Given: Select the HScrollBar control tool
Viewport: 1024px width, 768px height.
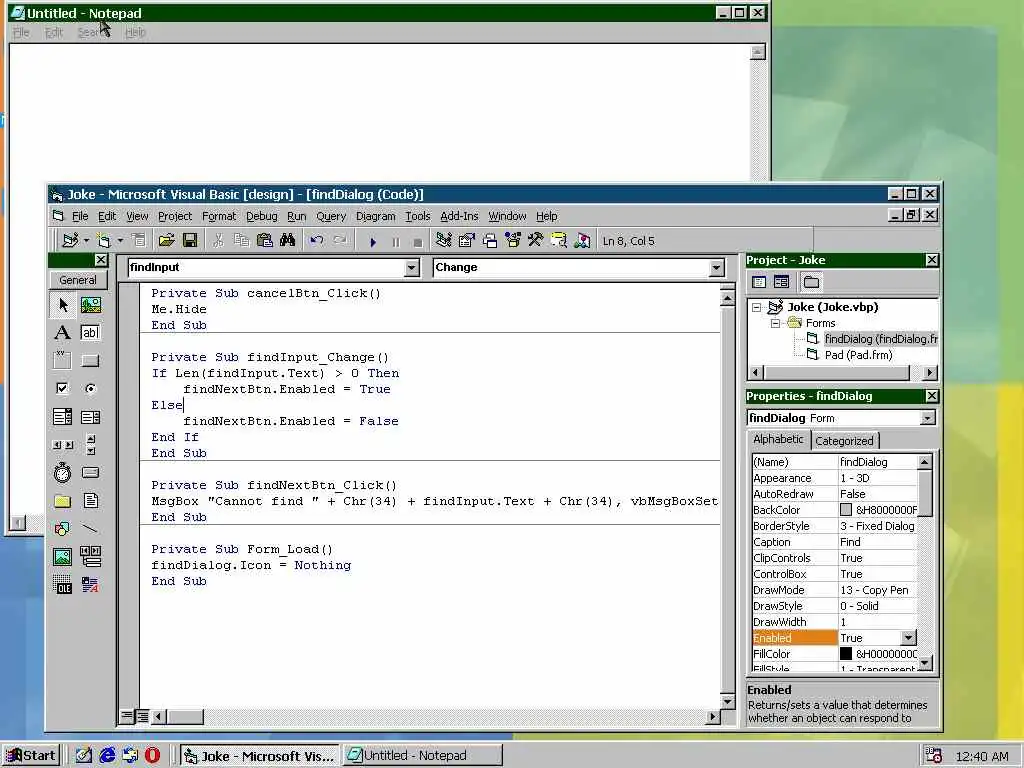Looking at the screenshot, I should click(63, 445).
